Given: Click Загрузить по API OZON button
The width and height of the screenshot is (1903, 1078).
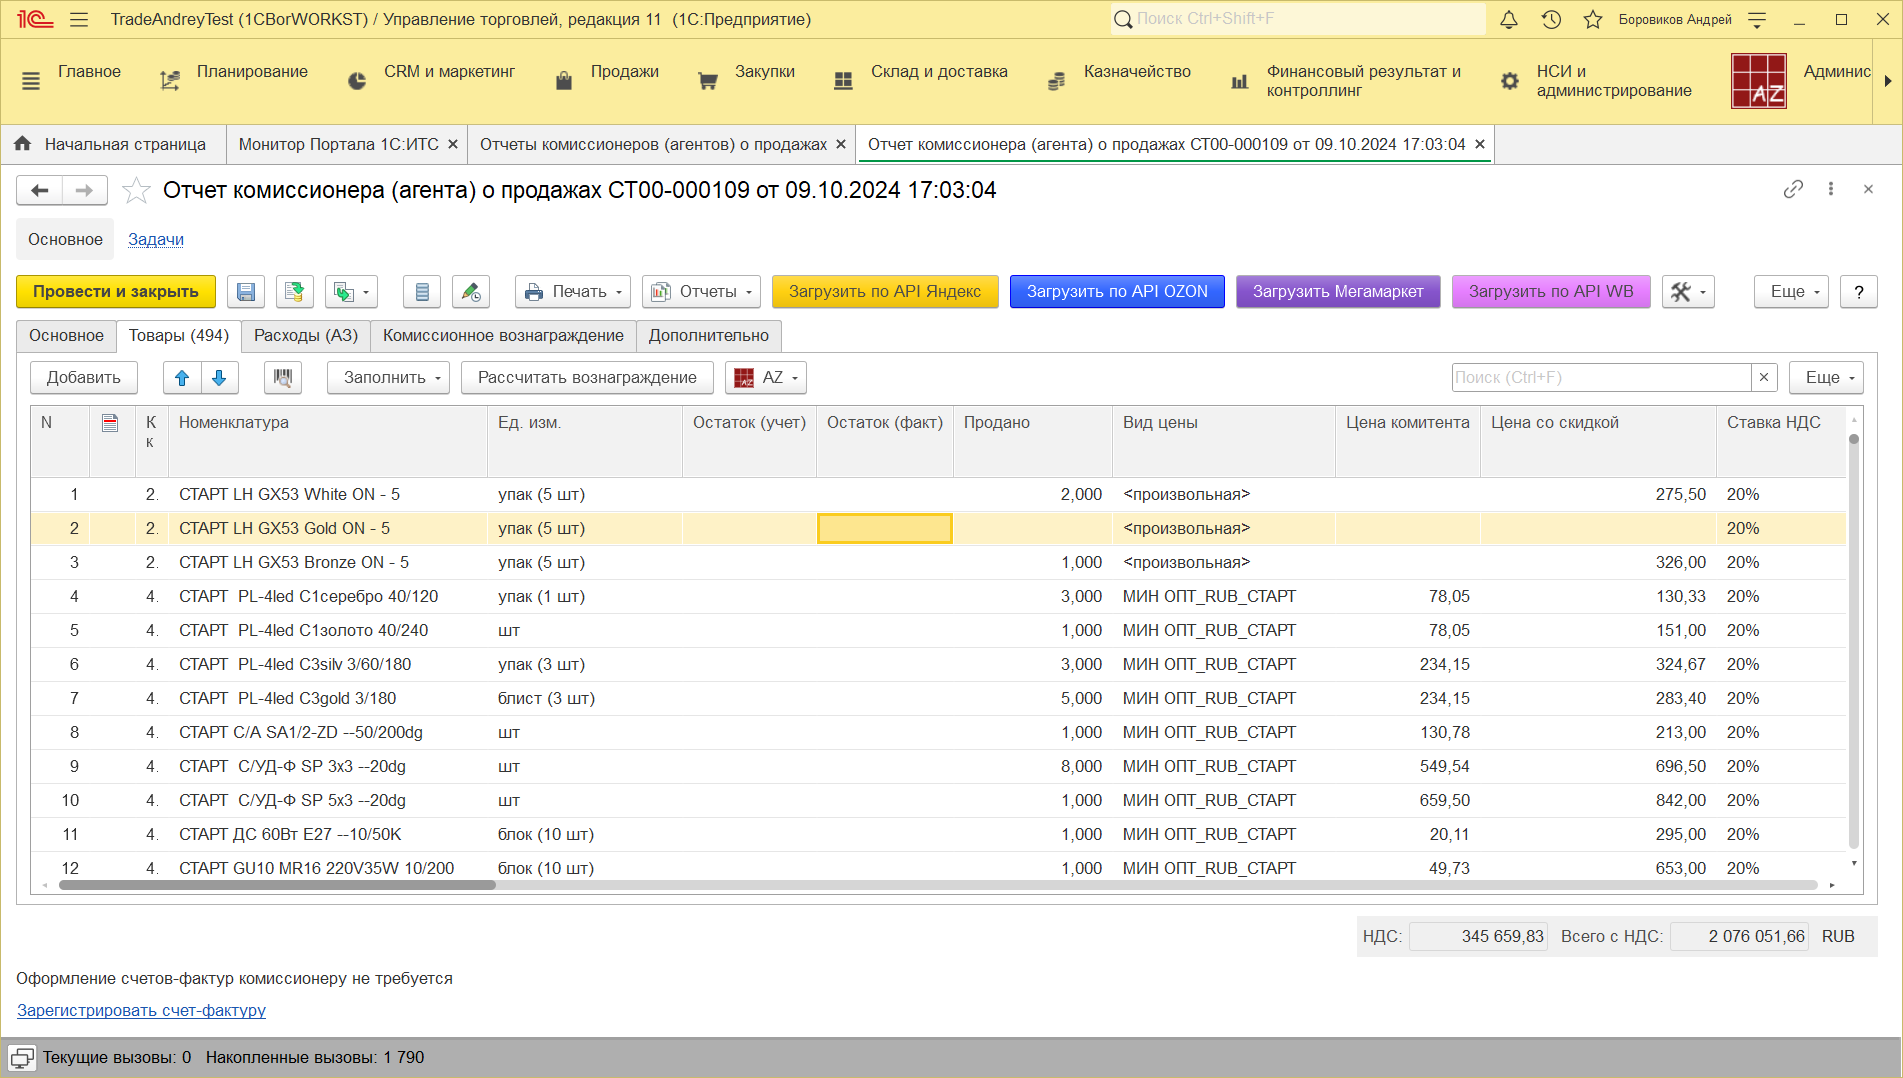Looking at the screenshot, I should point(1117,292).
